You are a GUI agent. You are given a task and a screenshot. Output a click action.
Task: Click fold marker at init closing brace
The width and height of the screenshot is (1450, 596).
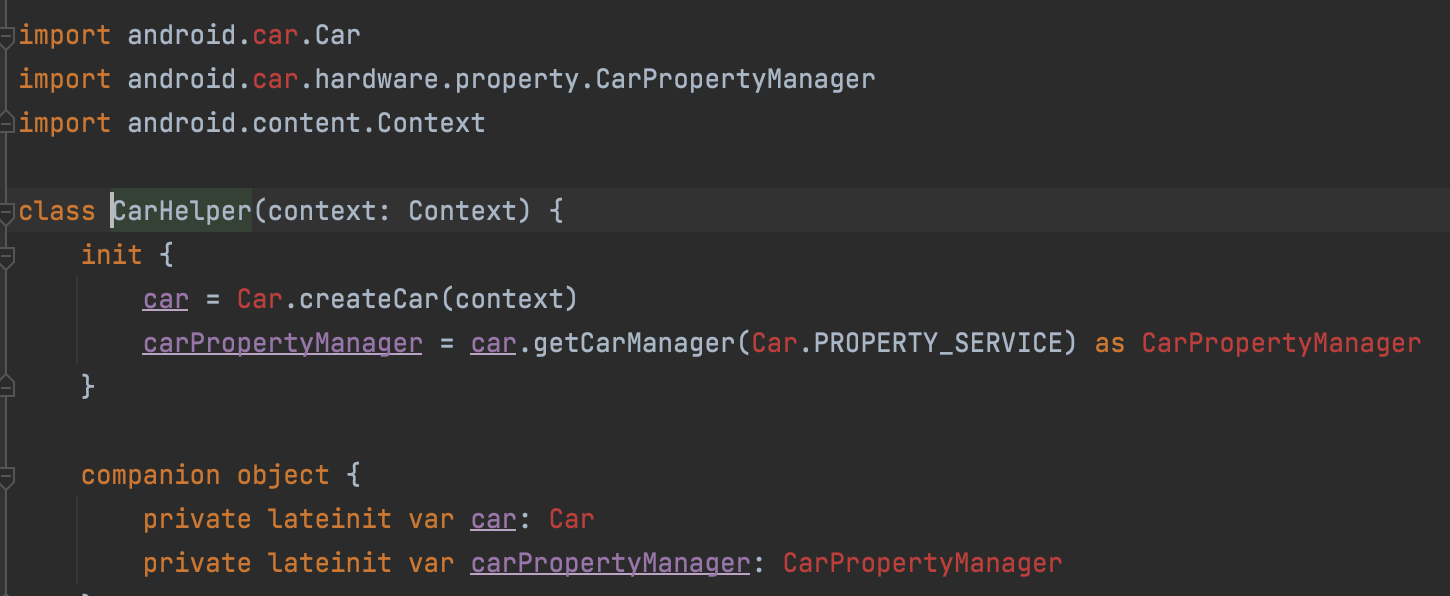click(7, 385)
